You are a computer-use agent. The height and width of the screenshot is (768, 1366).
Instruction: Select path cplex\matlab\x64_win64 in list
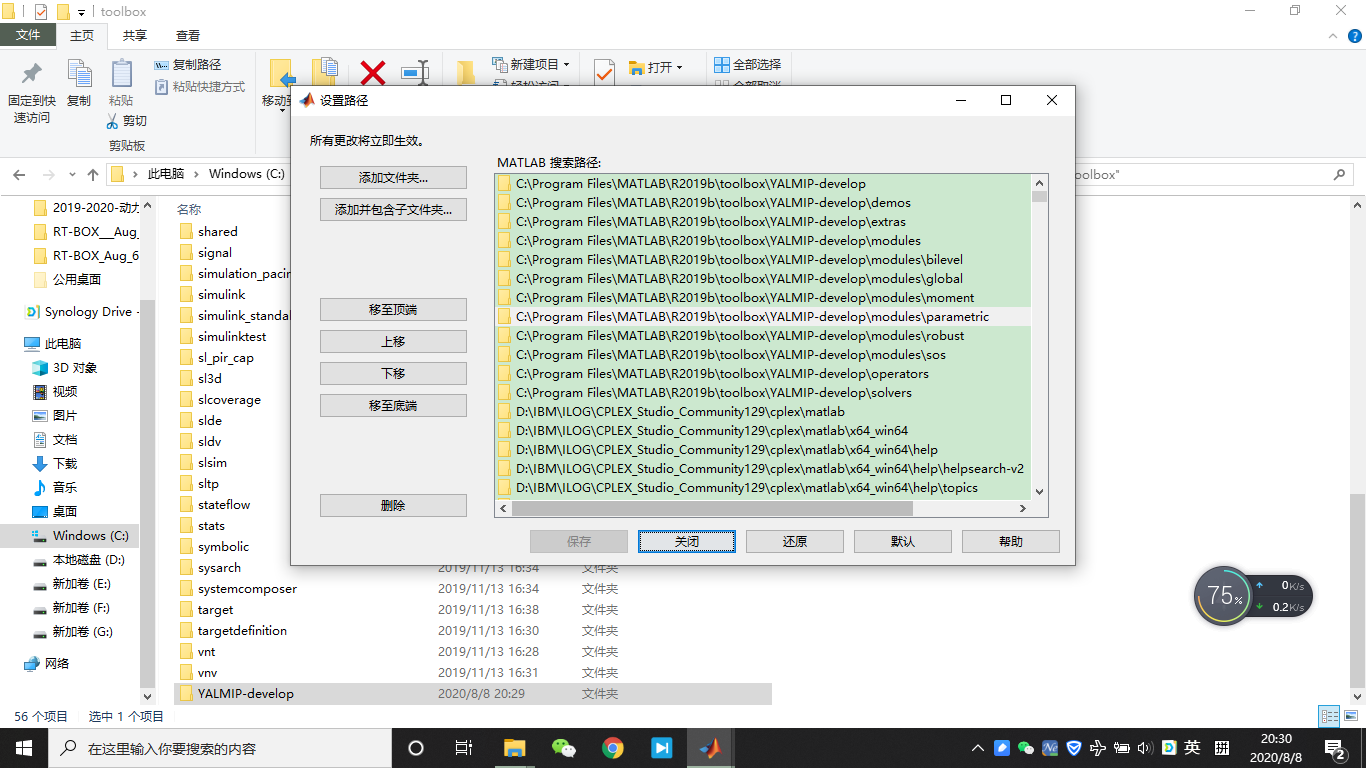pyautogui.click(x=763, y=431)
